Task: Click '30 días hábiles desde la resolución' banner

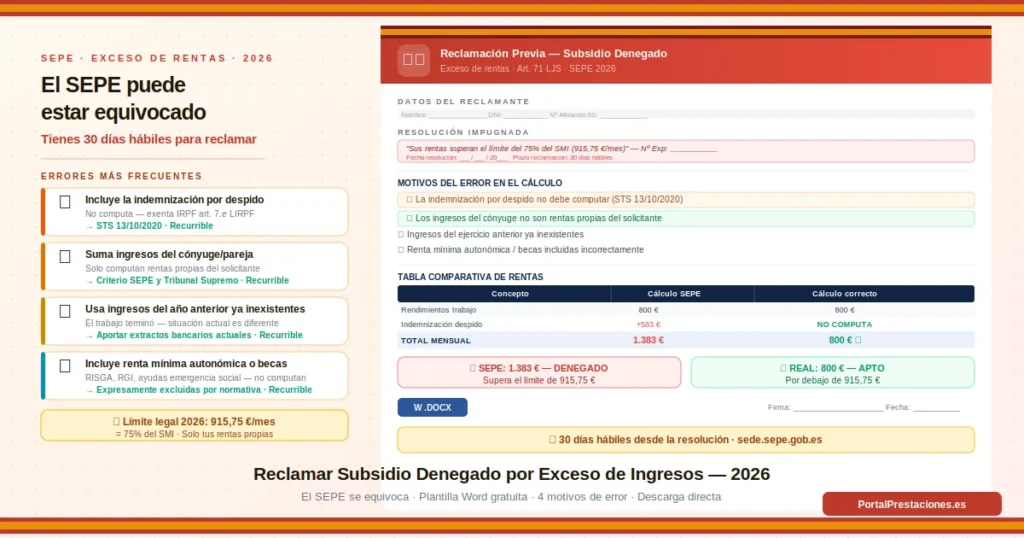Action: 686,440
